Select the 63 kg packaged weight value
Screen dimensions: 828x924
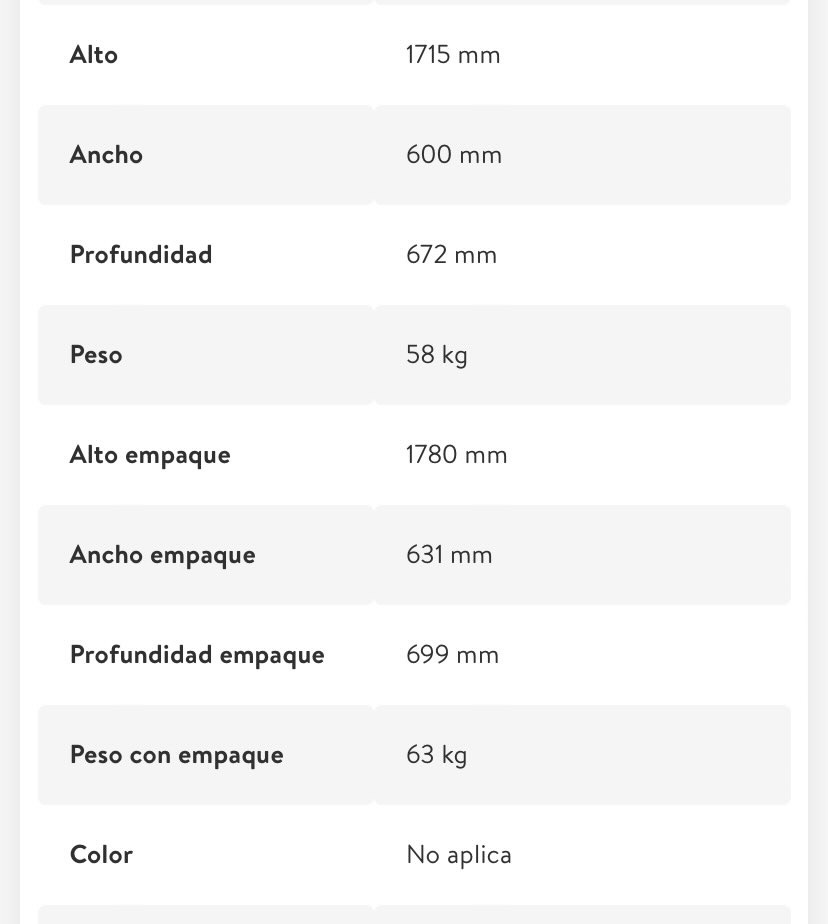pos(437,755)
